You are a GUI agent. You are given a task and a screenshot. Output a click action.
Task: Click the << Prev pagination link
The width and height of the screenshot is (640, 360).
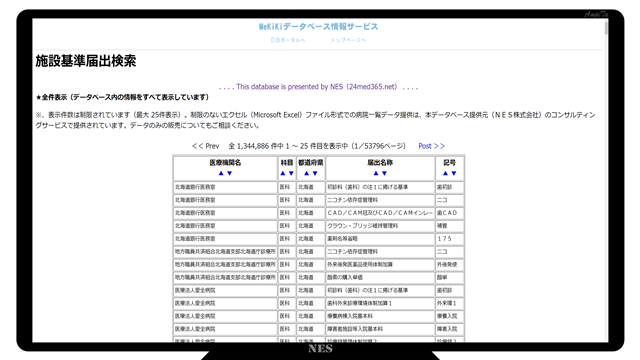[205, 146]
